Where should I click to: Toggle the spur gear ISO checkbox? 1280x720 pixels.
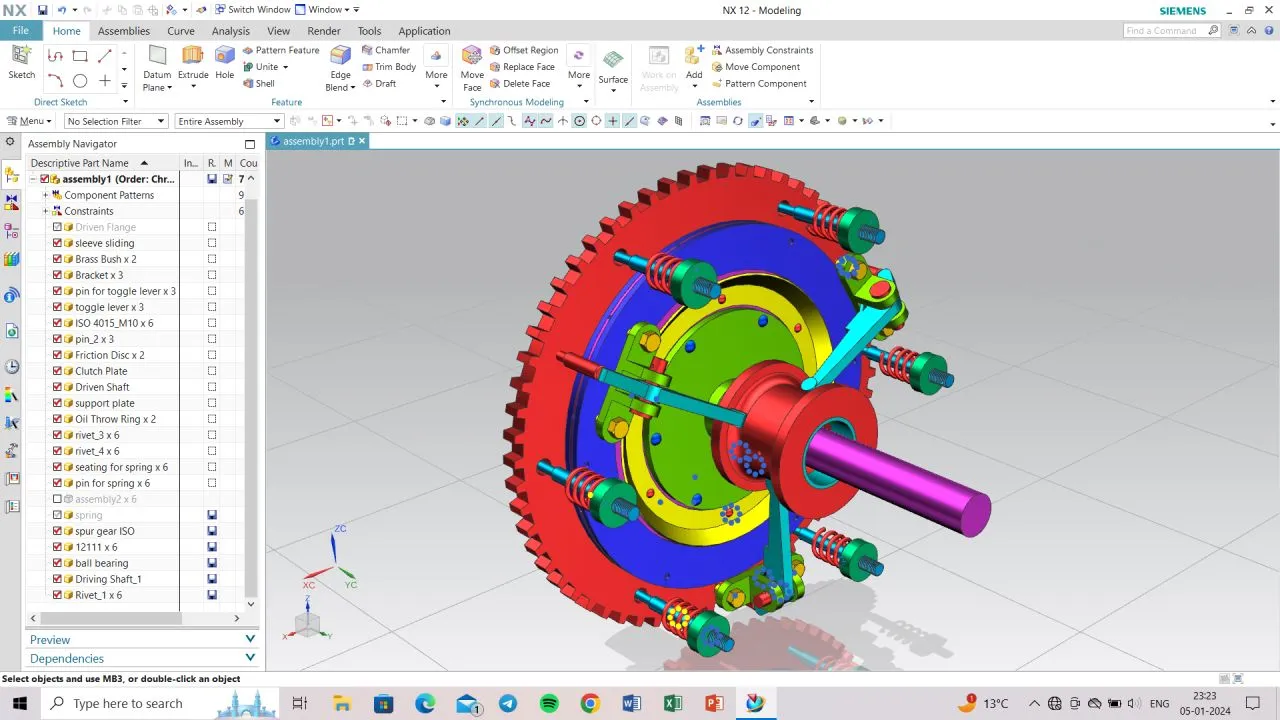(x=57, y=531)
